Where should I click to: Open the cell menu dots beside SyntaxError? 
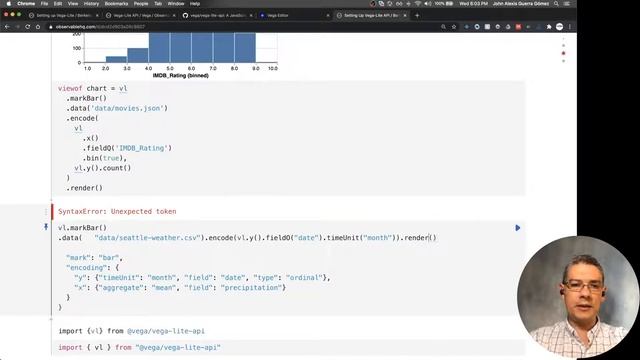(46, 212)
